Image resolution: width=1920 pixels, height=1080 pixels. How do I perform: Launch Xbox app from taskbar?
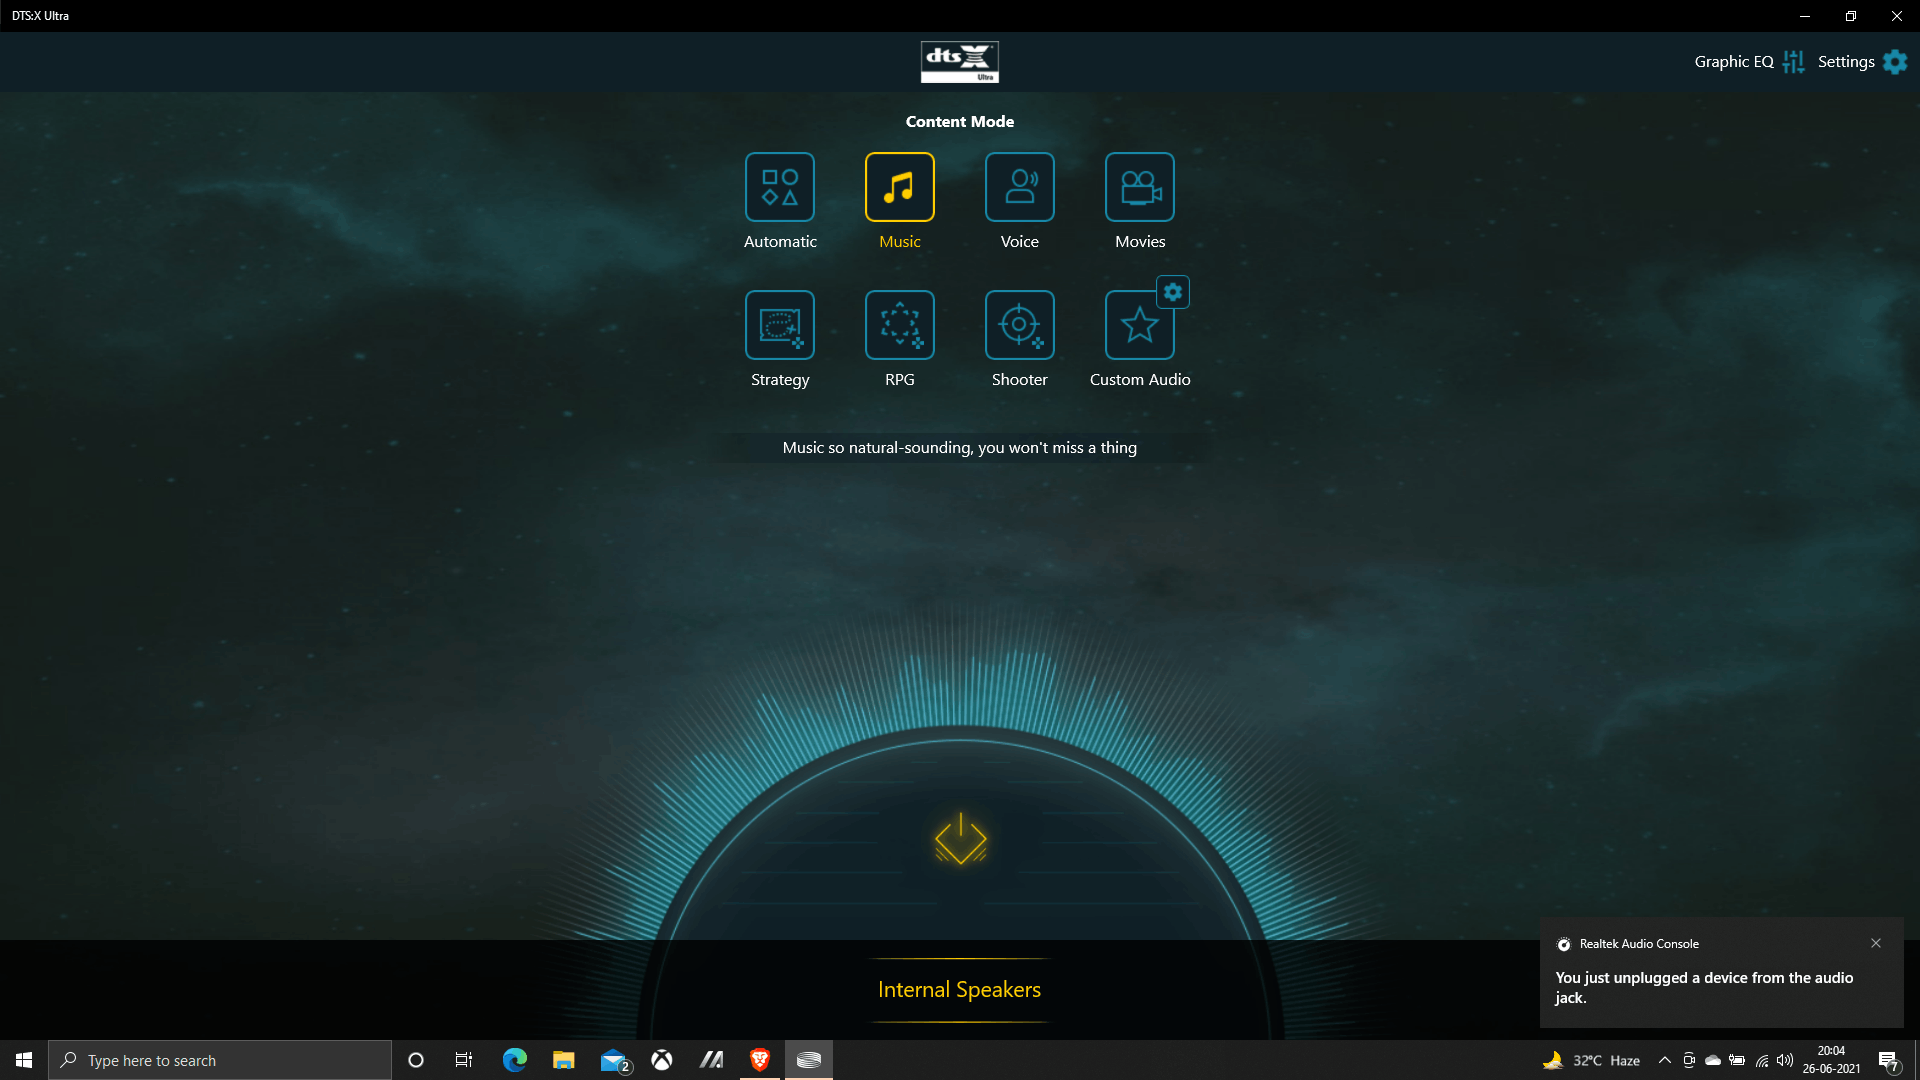(662, 1060)
